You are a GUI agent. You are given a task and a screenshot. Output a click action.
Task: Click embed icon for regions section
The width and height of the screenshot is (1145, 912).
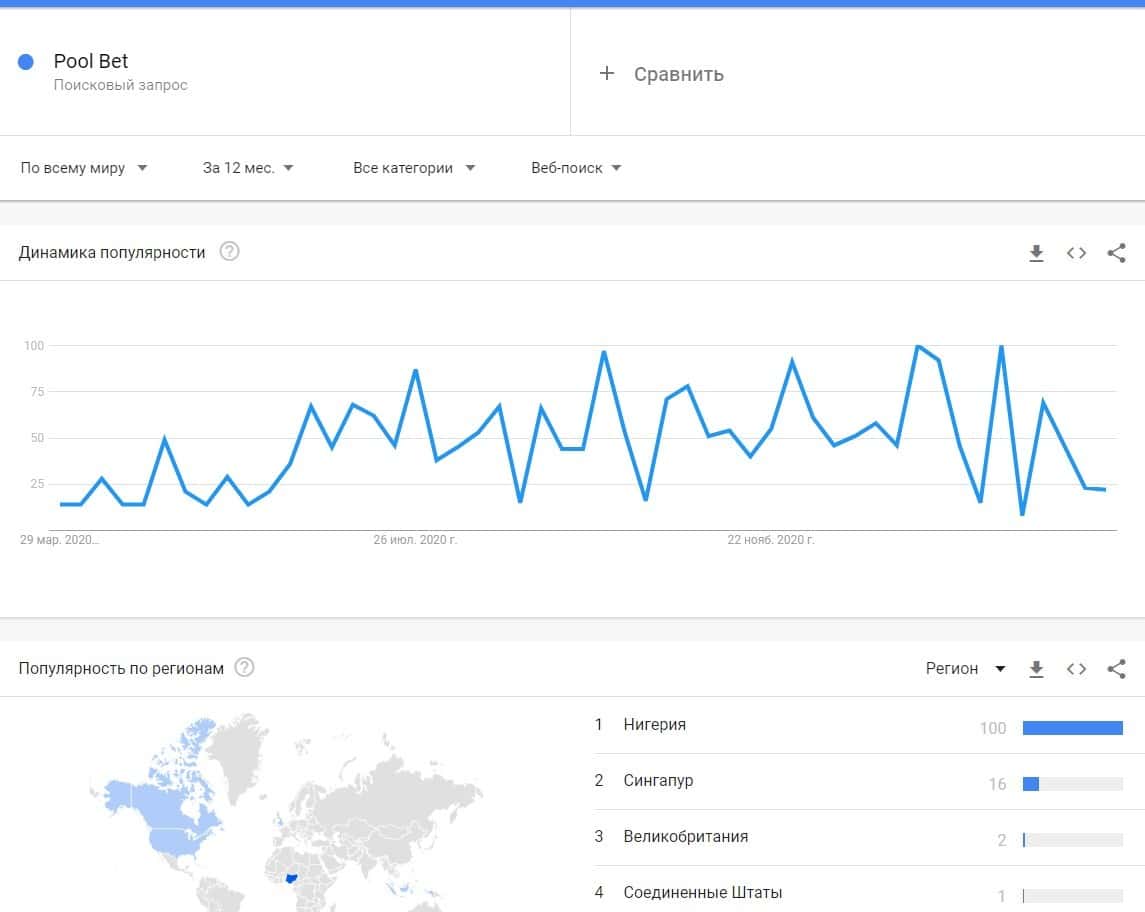click(1076, 669)
